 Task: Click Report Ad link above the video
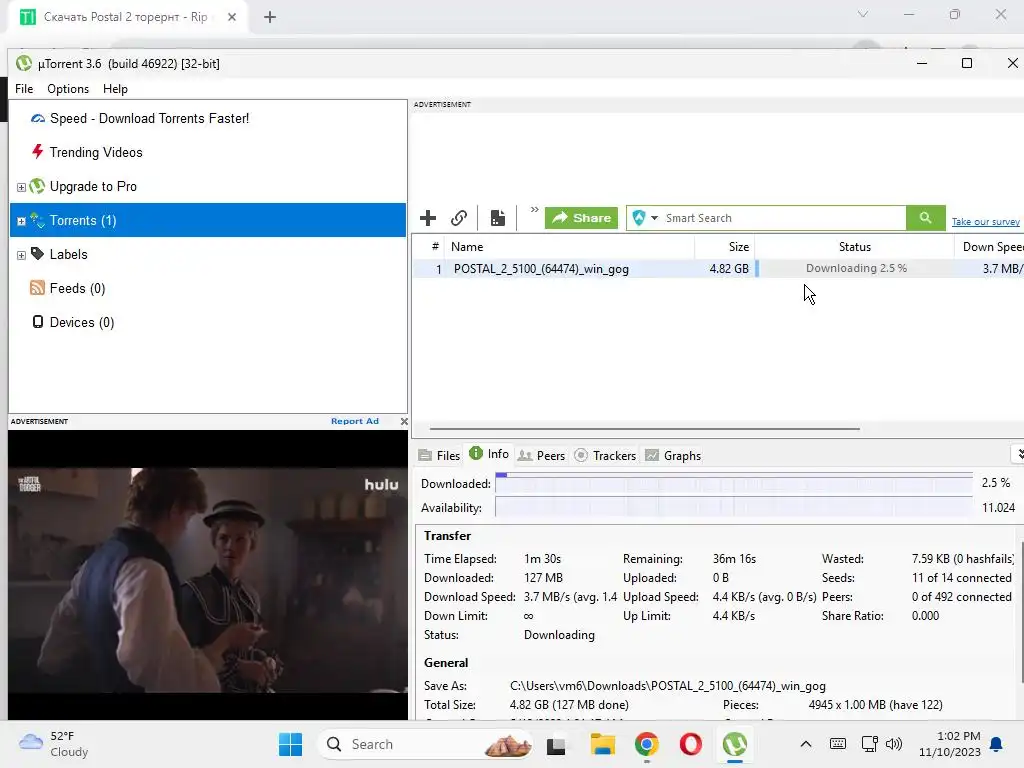[355, 421]
